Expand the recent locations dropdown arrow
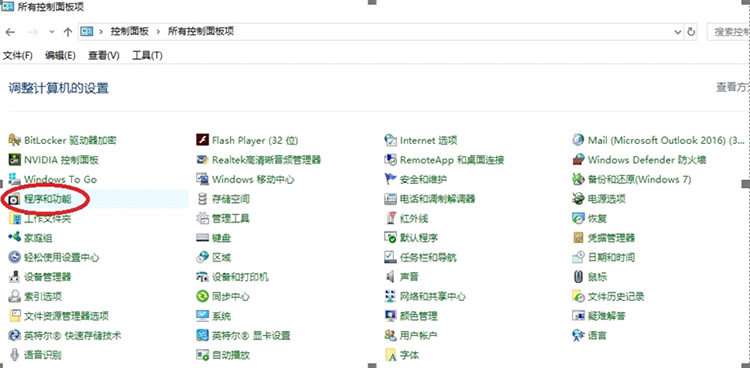This screenshot has height=368, width=750. [52, 32]
